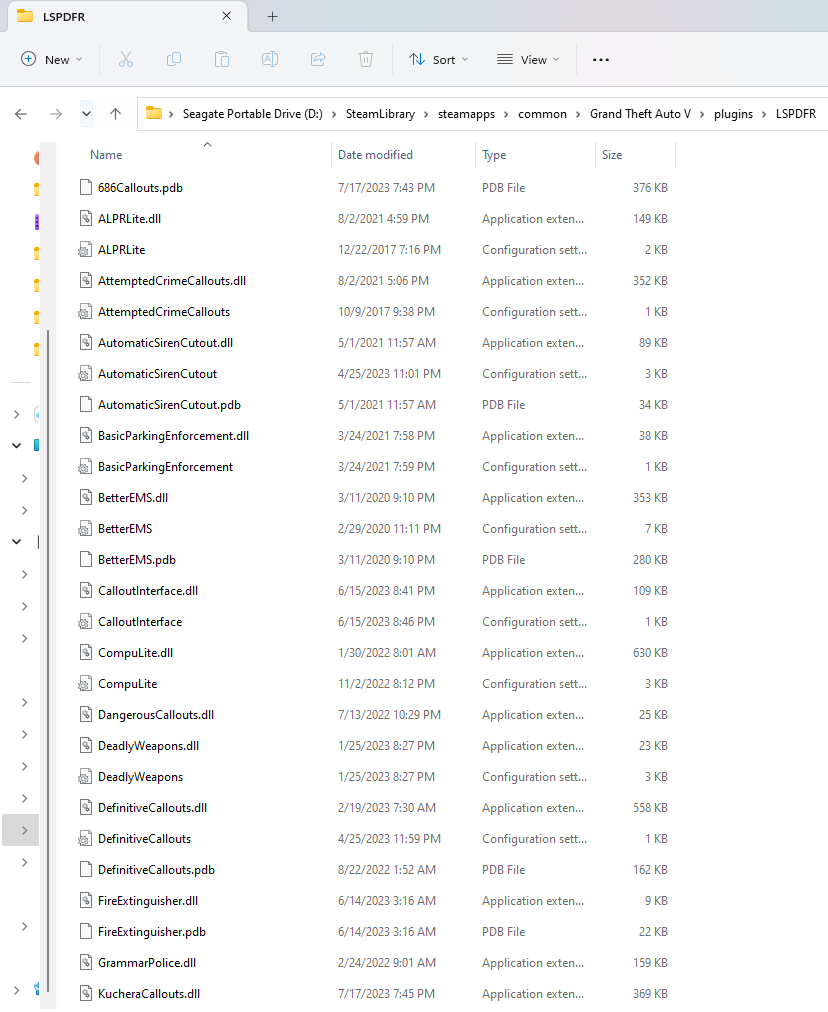Expand chevron after Grand Theft Auto V

click(x=702, y=114)
